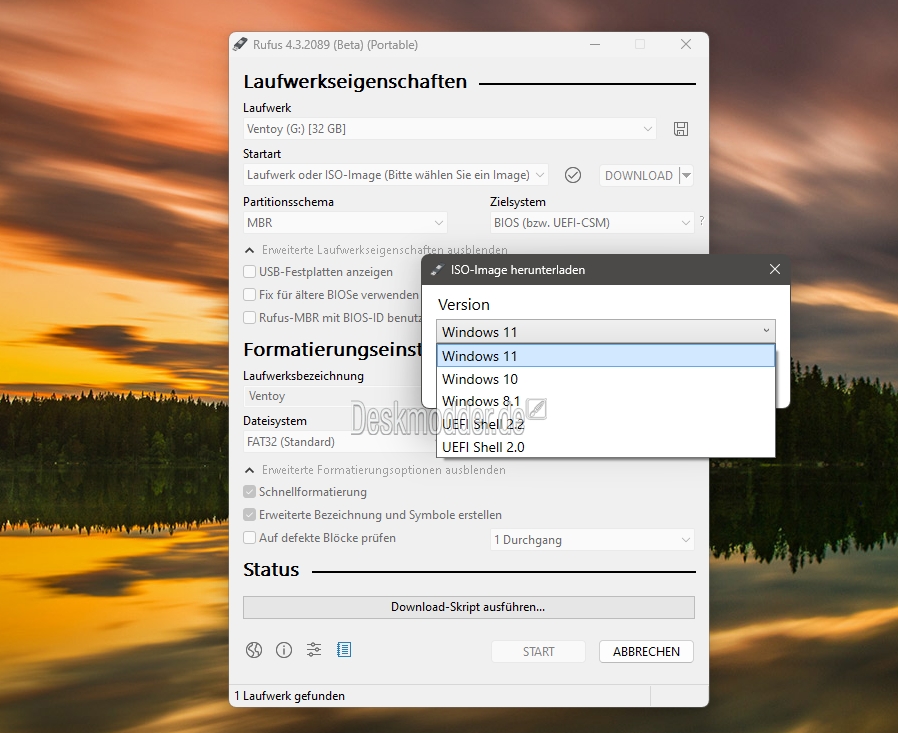Open the settings sliders icon
This screenshot has height=733, width=898.
point(314,650)
